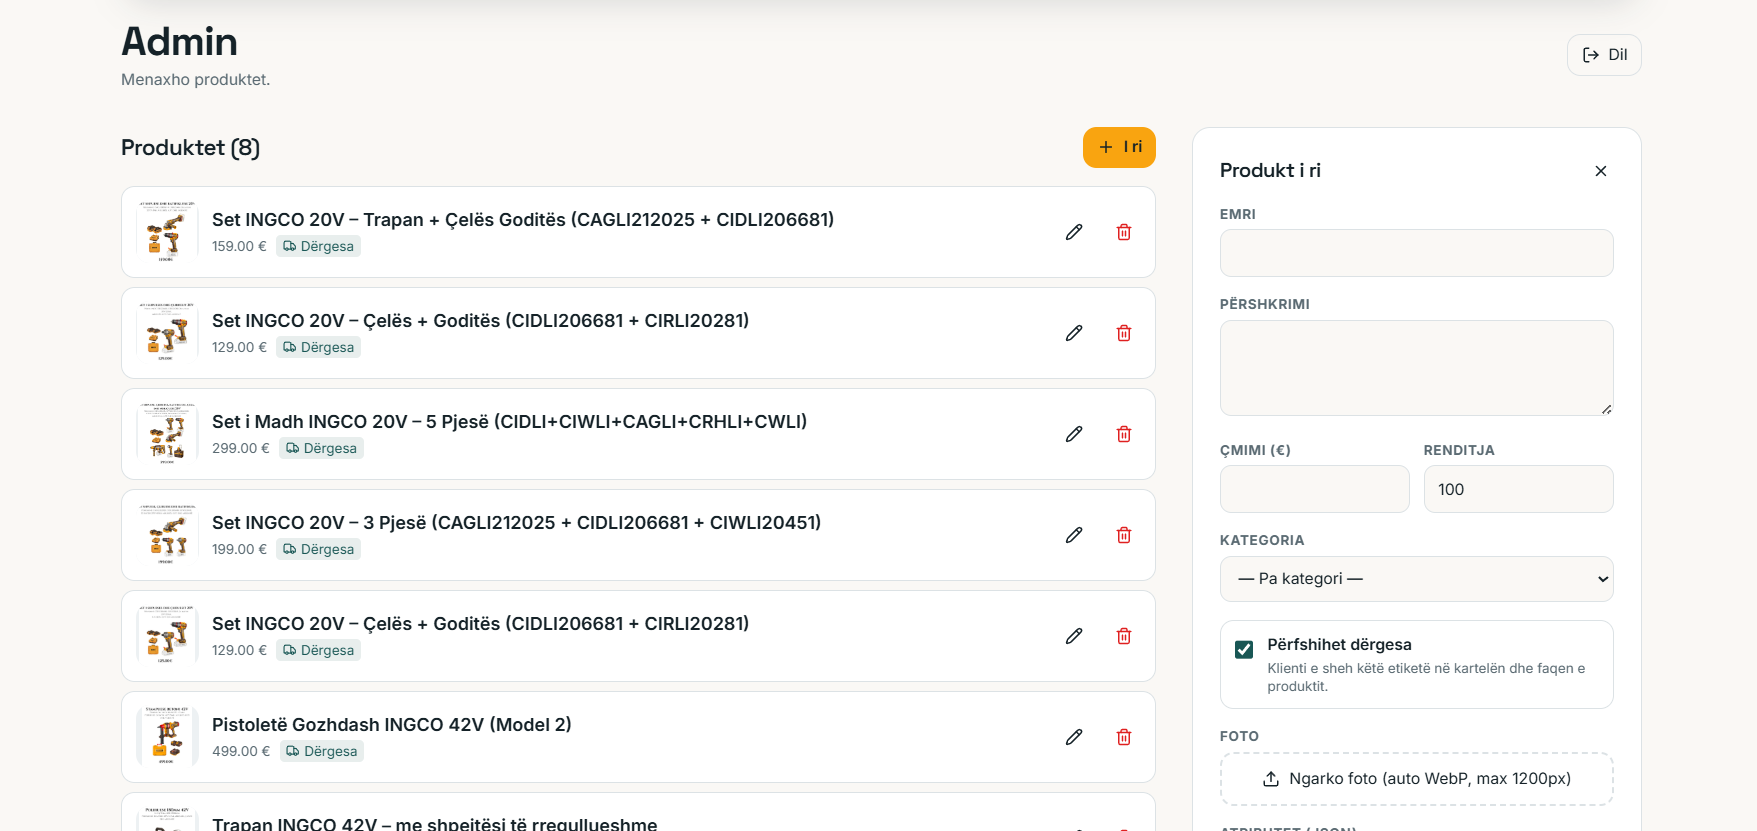Click the Produktet (8) heading
This screenshot has height=831, width=1757.
[190, 147]
